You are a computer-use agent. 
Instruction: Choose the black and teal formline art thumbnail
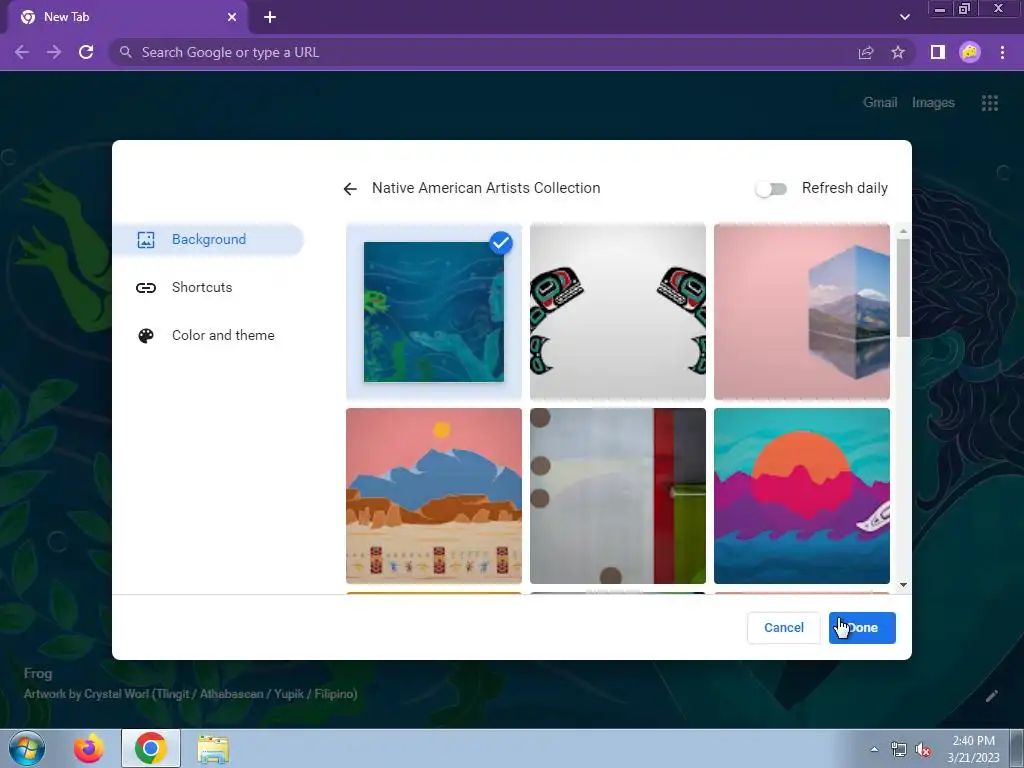coord(618,312)
